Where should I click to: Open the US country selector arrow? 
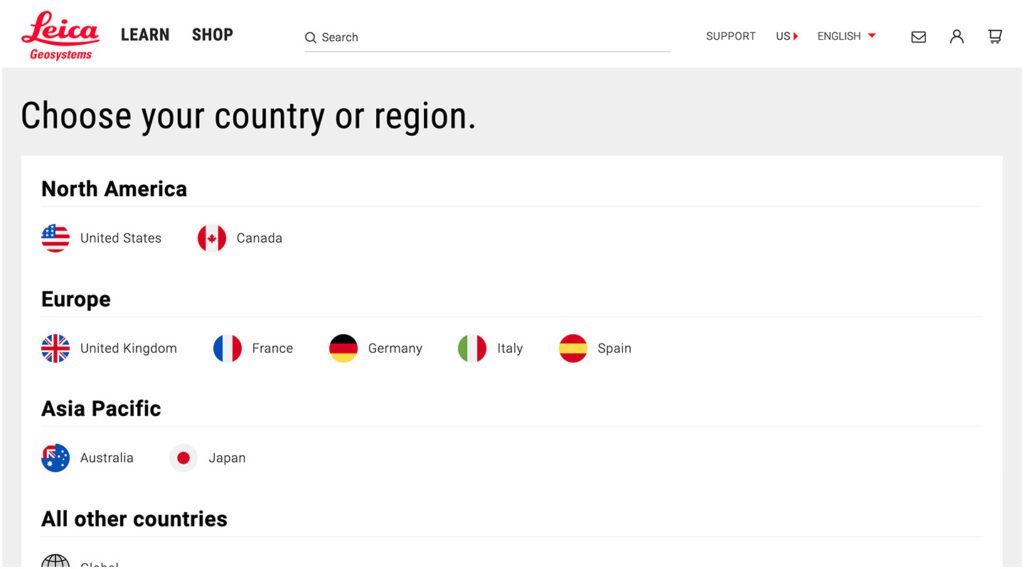(x=795, y=37)
